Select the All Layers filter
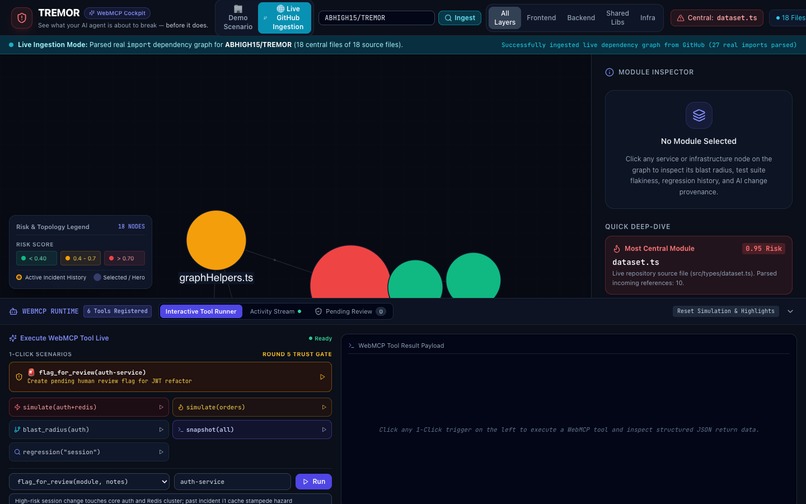The height and width of the screenshot is (504, 806). click(x=504, y=17)
